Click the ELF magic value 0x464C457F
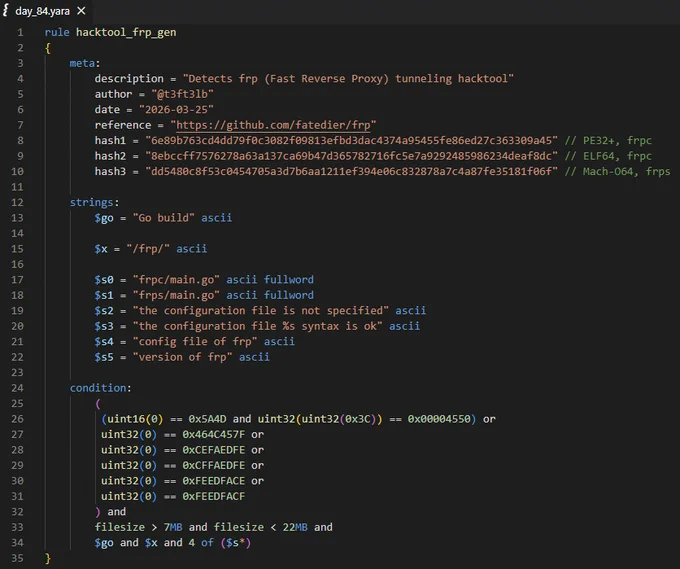The height and width of the screenshot is (569, 680). [214, 435]
